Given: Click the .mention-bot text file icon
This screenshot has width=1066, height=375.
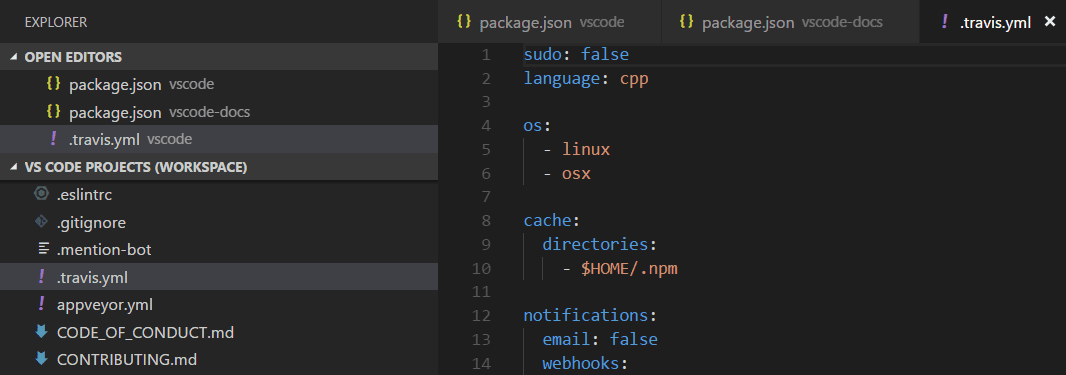Looking at the screenshot, I should click(x=43, y=249).
